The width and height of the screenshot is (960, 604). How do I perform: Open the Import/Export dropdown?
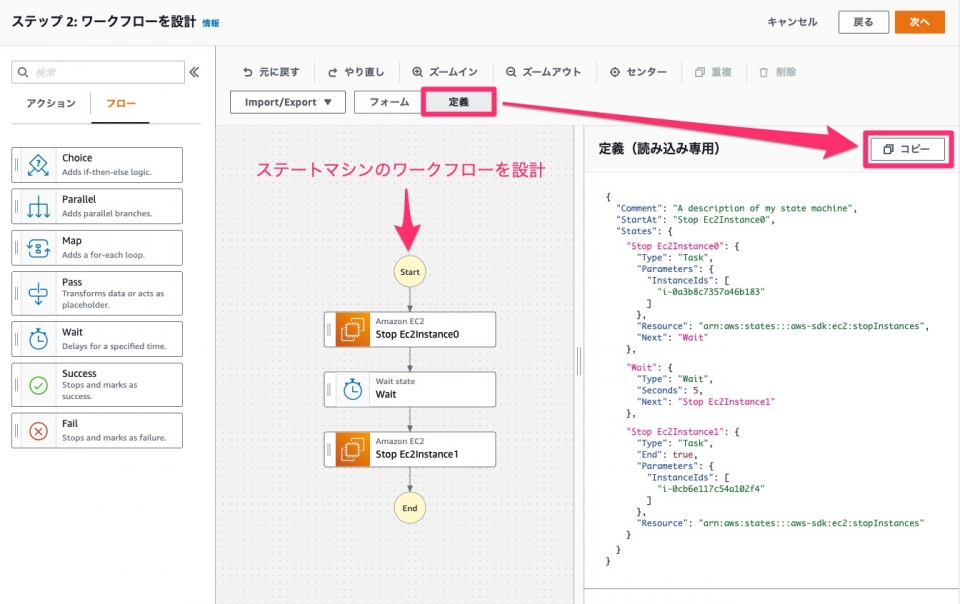pos(288,102)
